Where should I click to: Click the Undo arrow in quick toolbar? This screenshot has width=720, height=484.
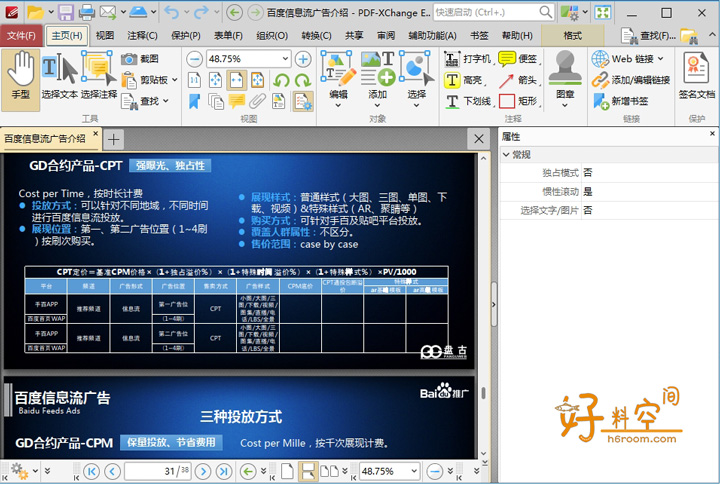(172, 12)
